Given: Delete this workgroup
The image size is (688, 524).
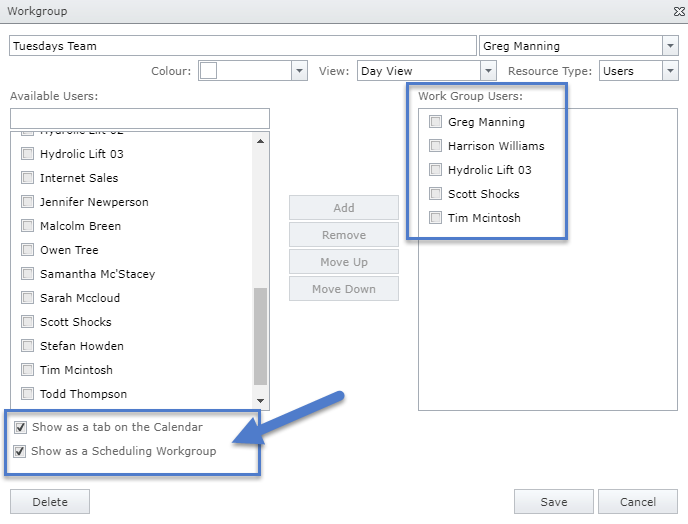Looking at the screenshot, I should point(50,502).
